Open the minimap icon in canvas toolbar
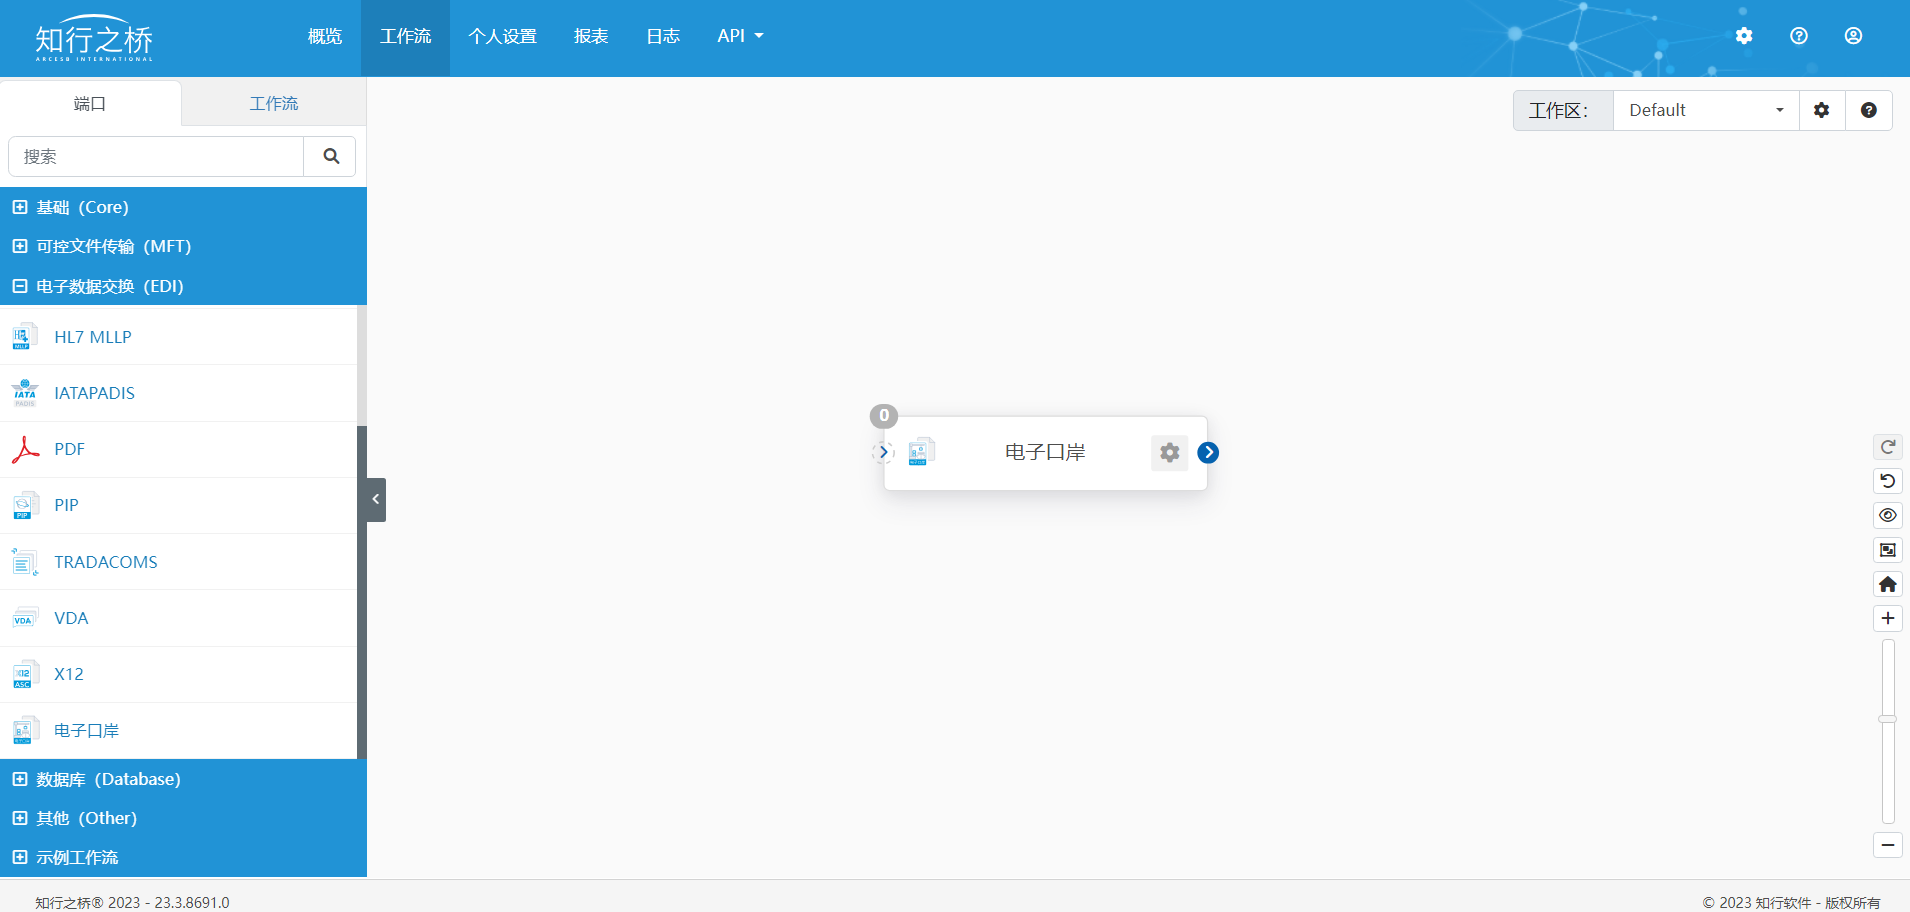This screenshot has height=912, width=1910. tap(1887, 550)
